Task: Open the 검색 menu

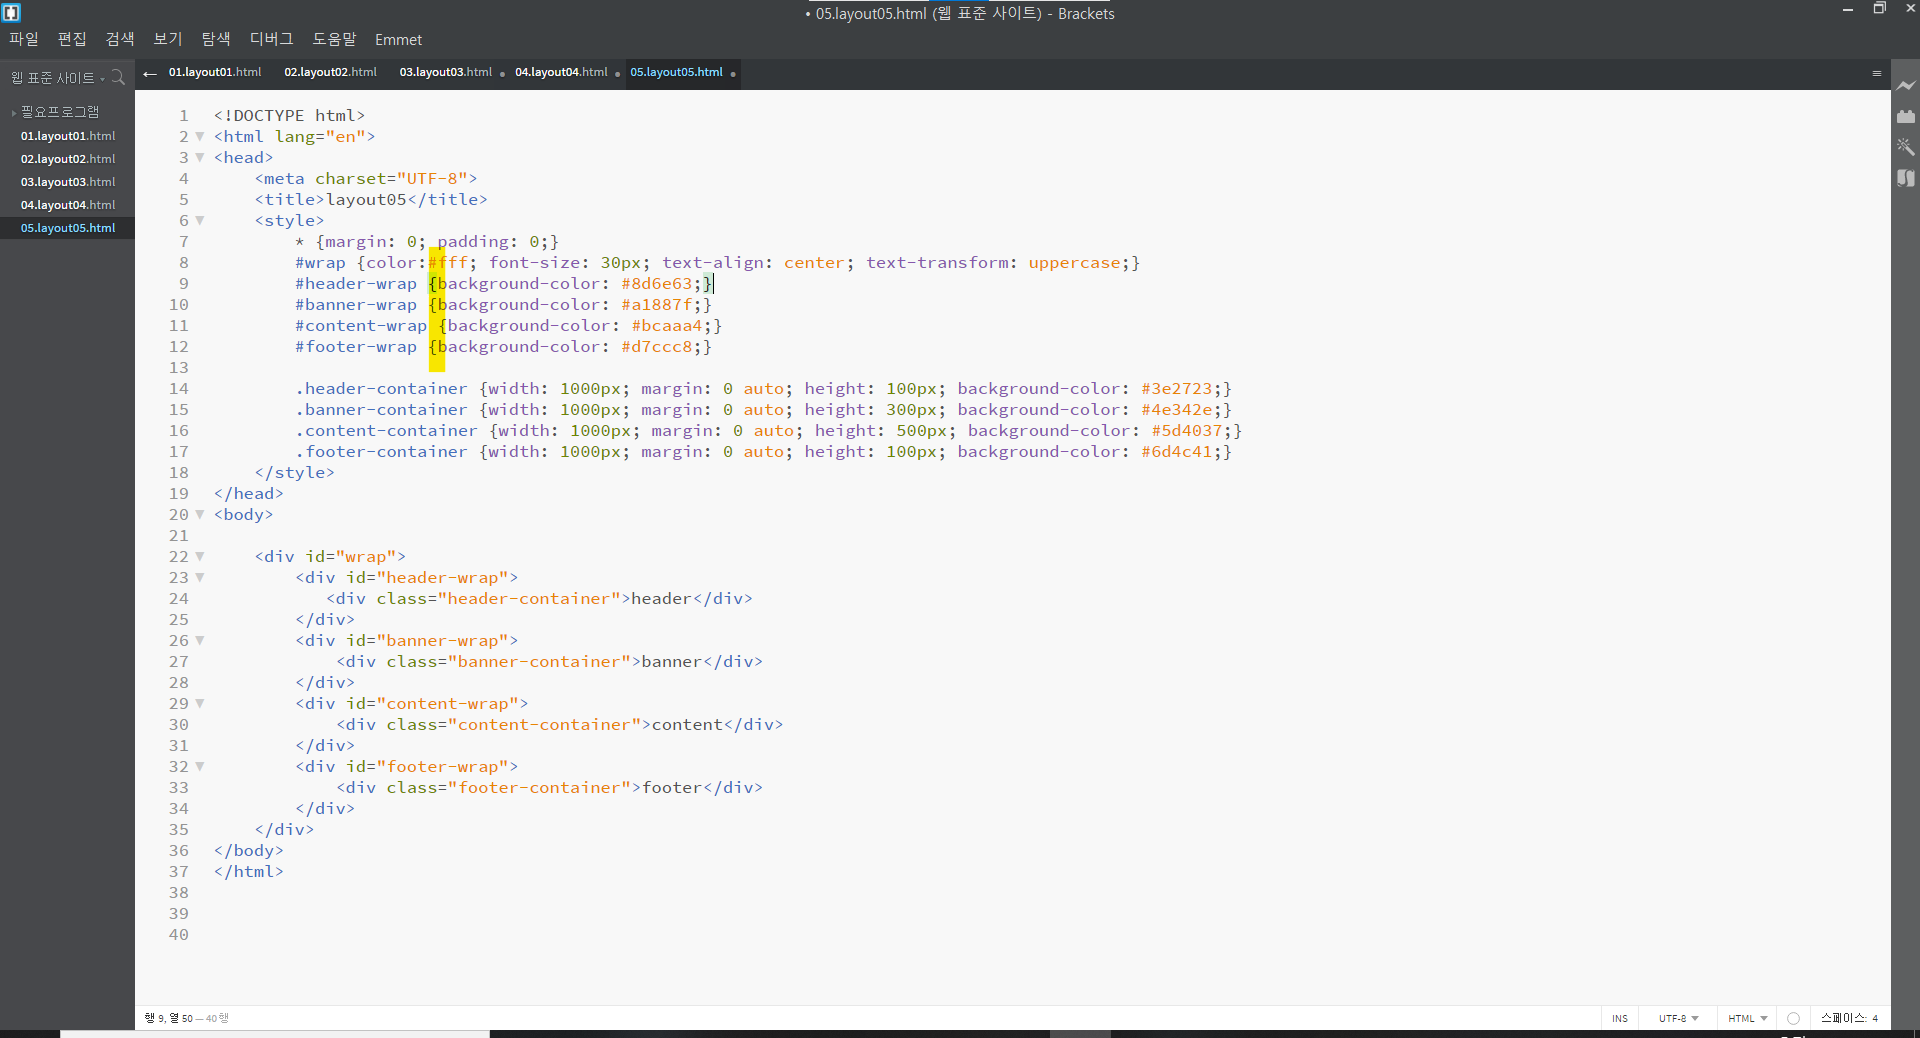Action: click(x=120, y=39)
